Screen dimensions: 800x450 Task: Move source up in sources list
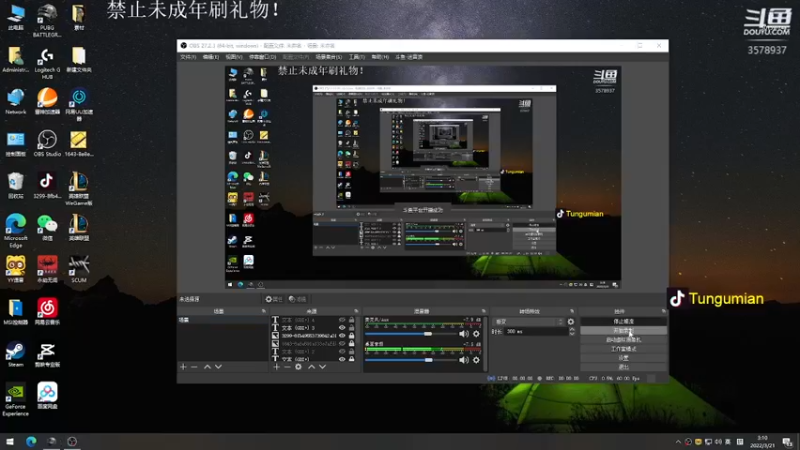[x=311, y=367]
